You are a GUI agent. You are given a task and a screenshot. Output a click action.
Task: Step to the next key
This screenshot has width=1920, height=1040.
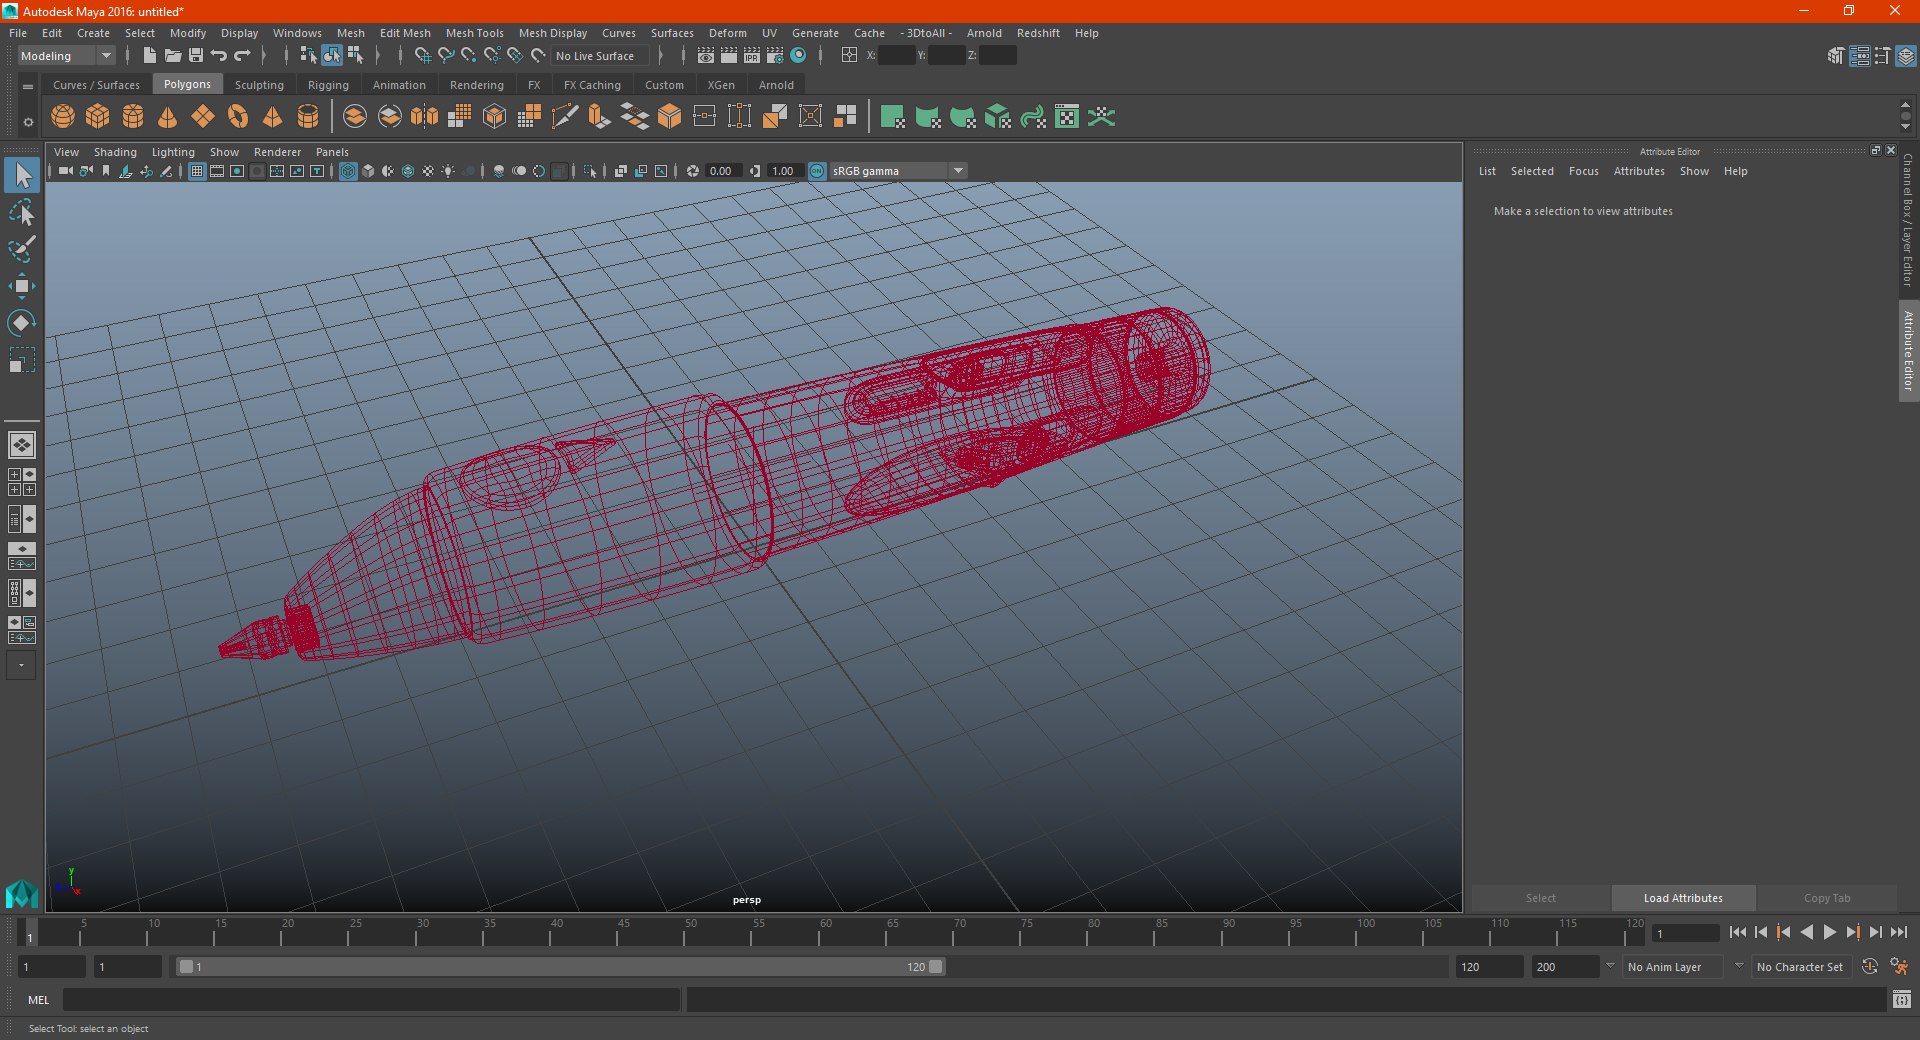(1852, 932)
